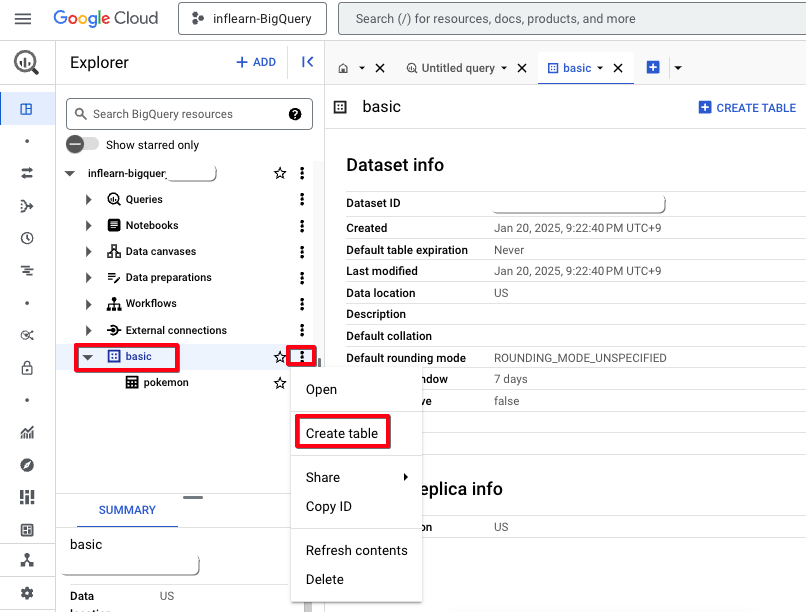Collapse the basic dataset node
The width and height of the screenshot is (806, 612).
[88, 357]
